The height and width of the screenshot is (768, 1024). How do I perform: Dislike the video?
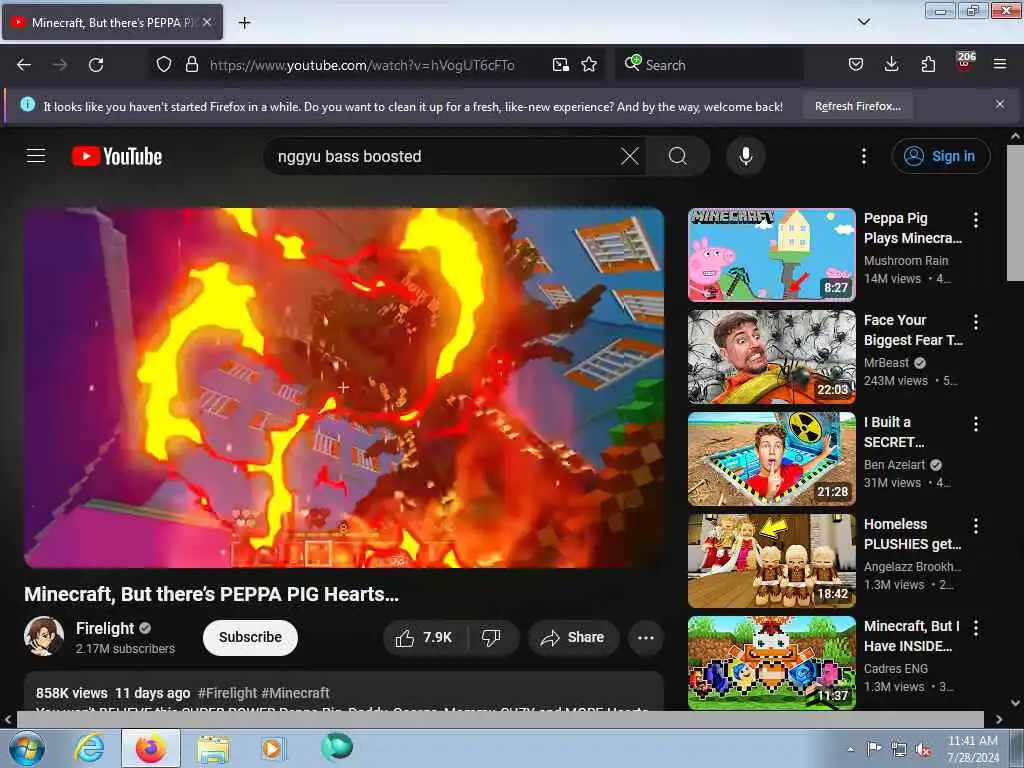pos(491,637)
